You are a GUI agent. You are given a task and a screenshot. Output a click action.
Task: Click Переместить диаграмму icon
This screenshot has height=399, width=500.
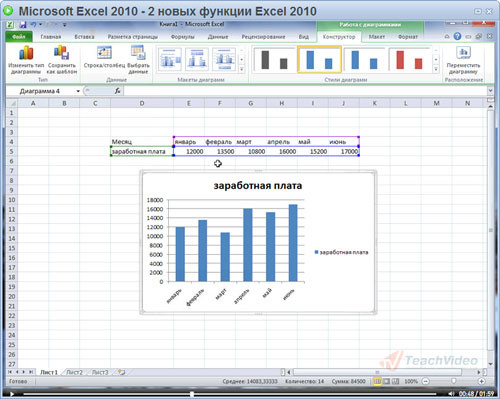tap(464, 53)
